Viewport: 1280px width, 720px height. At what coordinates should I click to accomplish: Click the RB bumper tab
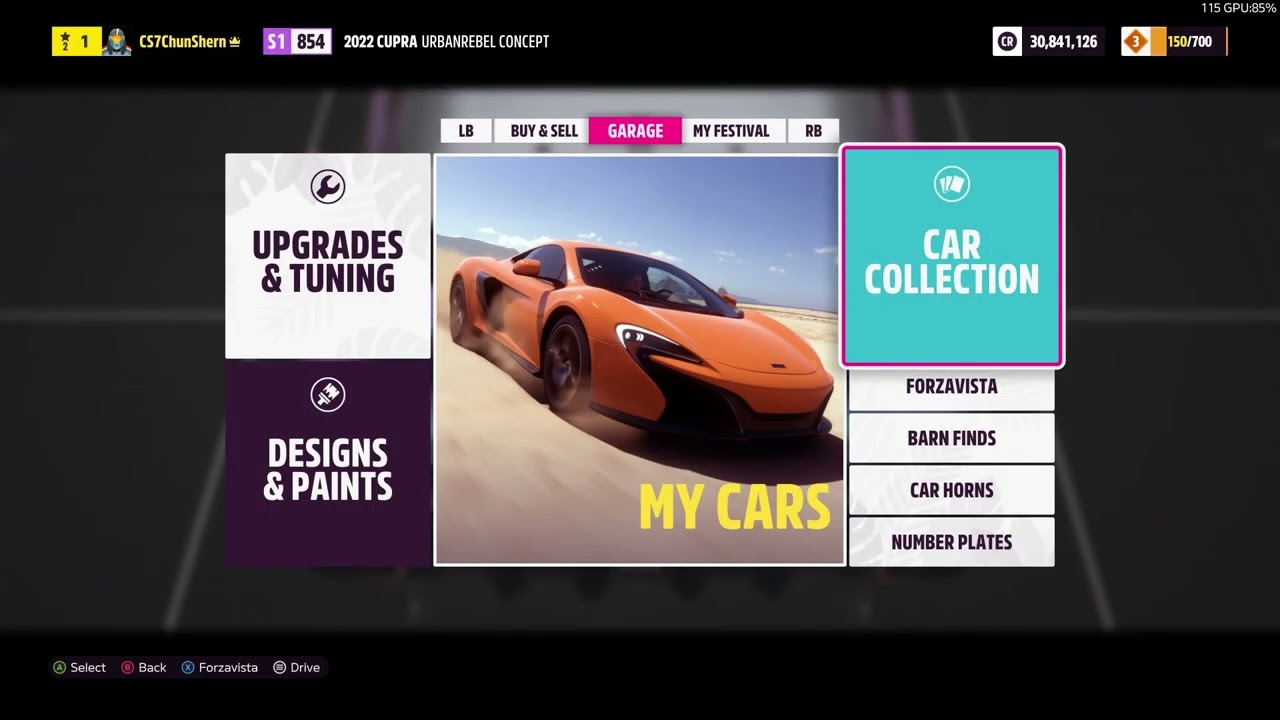pos(813,131)
